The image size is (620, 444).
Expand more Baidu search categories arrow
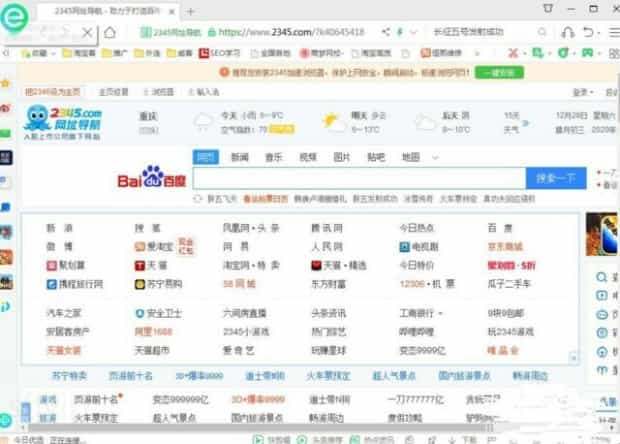point(435,157)
